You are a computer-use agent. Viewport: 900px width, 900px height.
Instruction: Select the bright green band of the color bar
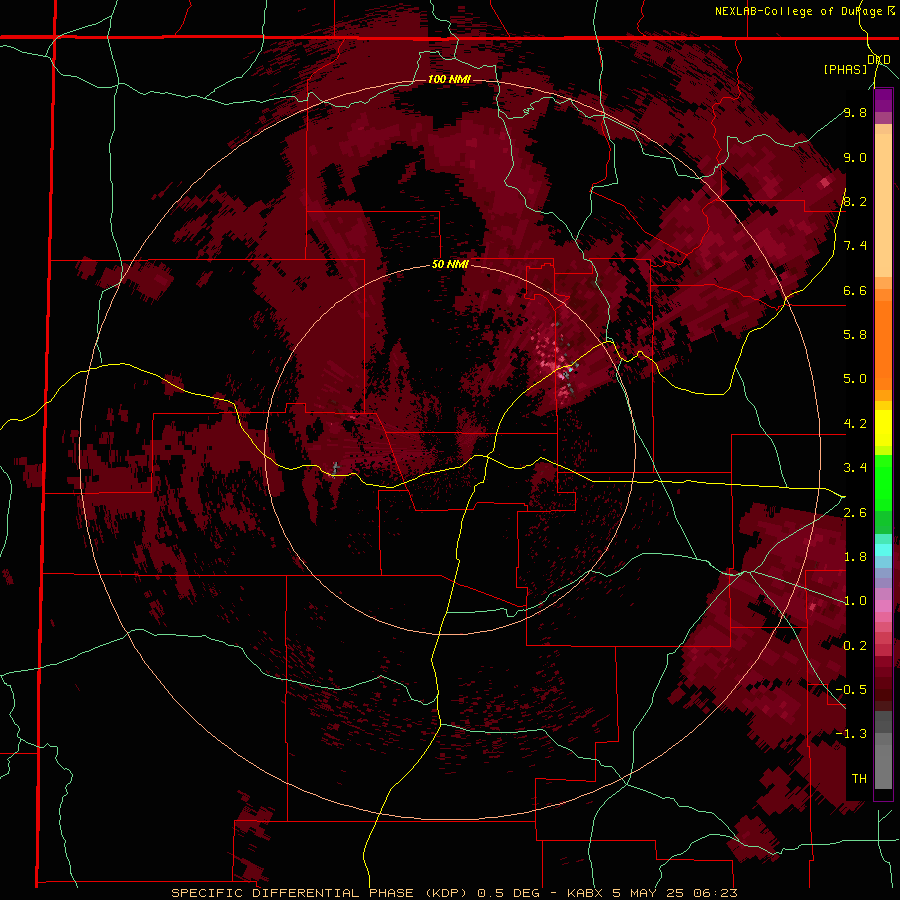click(883, 484)
